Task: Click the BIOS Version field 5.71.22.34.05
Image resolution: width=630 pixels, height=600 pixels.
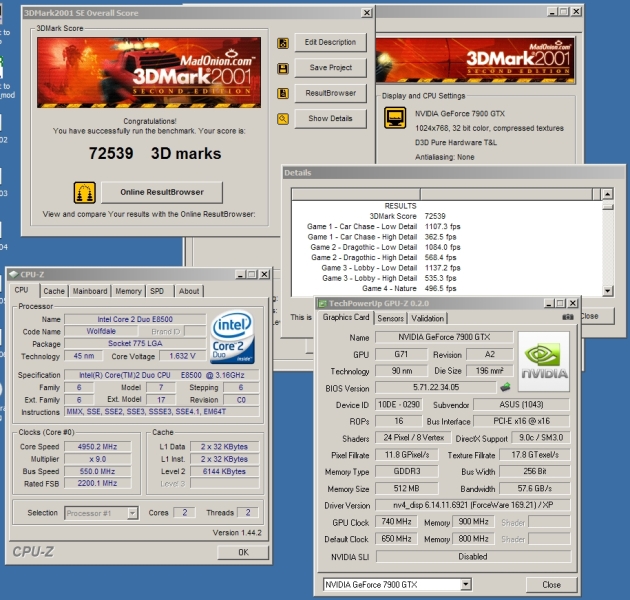Action: [x=436, y=387]
